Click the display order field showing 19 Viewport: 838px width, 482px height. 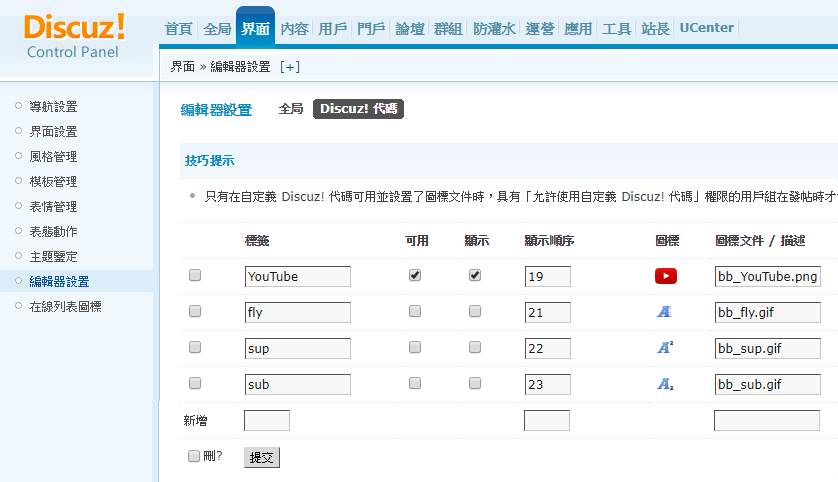pyautogui.click(x=547, y=276)
